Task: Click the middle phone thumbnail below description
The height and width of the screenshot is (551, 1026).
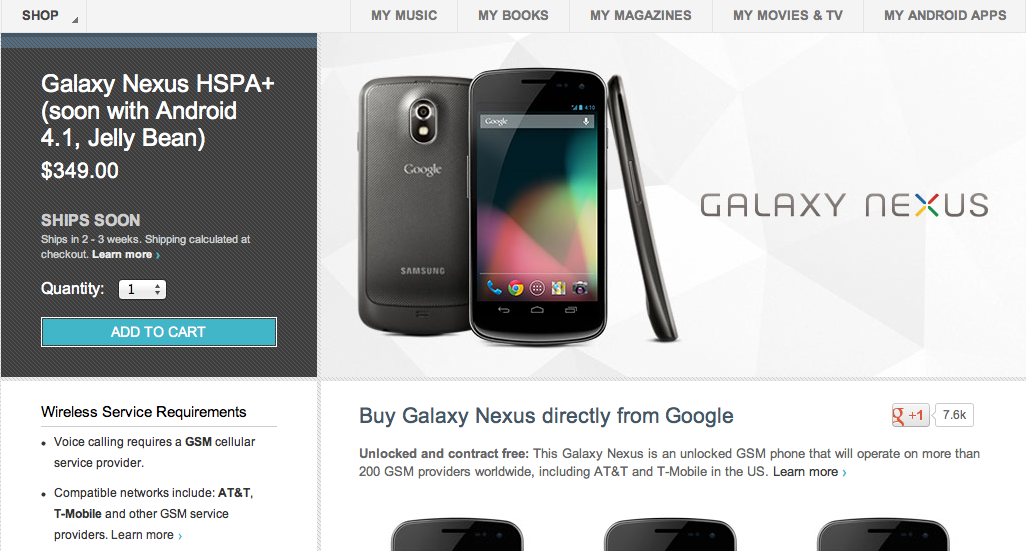Action: [670, 535]
